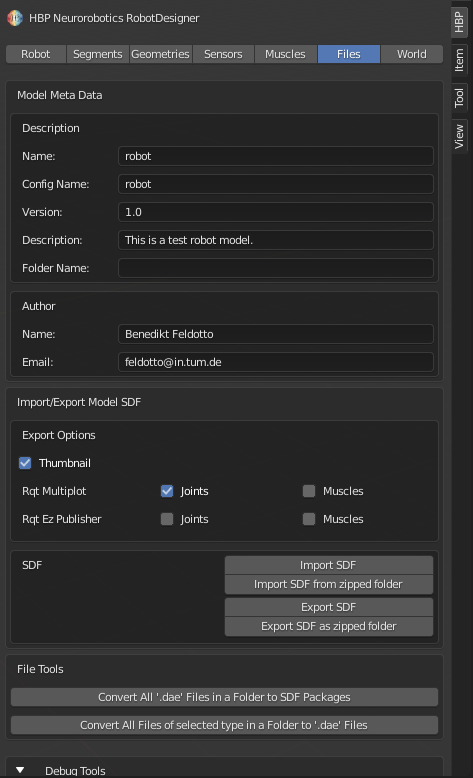Open the Tool sidebar tab
Image resolution: width=473 pixels, height=778 pixels.
pos(459,98)
